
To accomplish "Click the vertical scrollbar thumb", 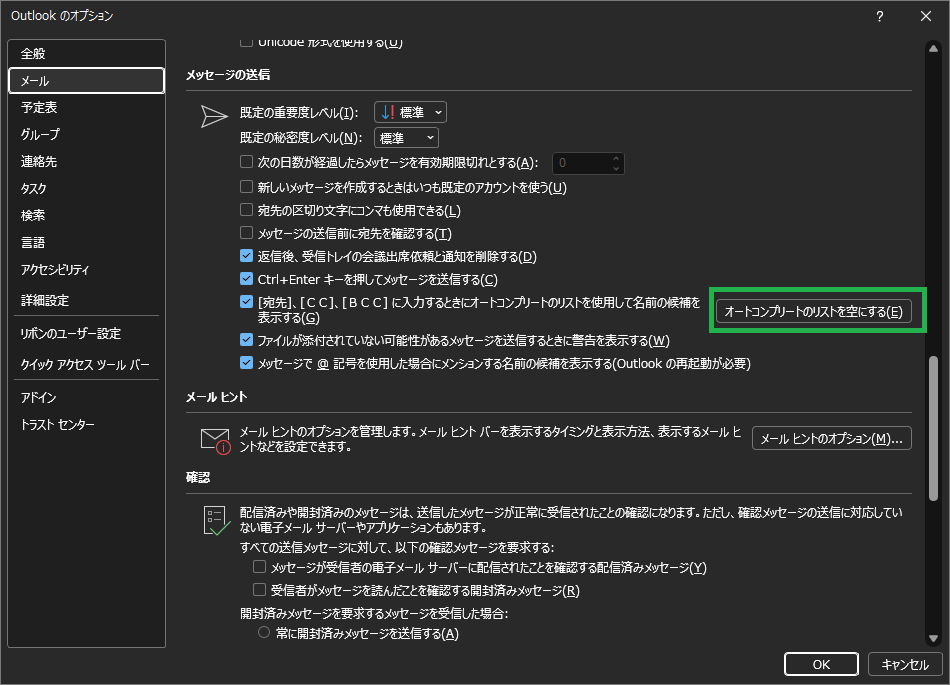I will (x=933, y=429).
